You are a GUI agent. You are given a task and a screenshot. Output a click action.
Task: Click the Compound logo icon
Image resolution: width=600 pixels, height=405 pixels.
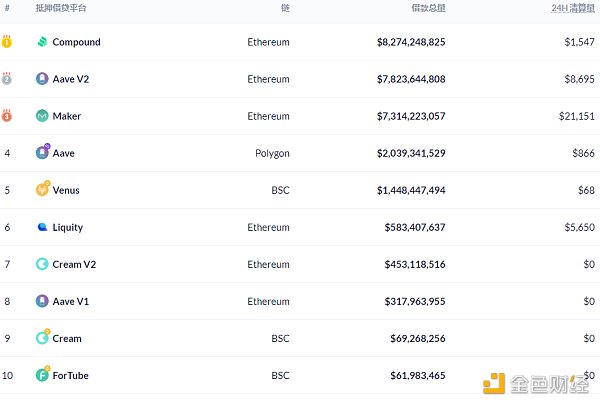pos(42,42)
